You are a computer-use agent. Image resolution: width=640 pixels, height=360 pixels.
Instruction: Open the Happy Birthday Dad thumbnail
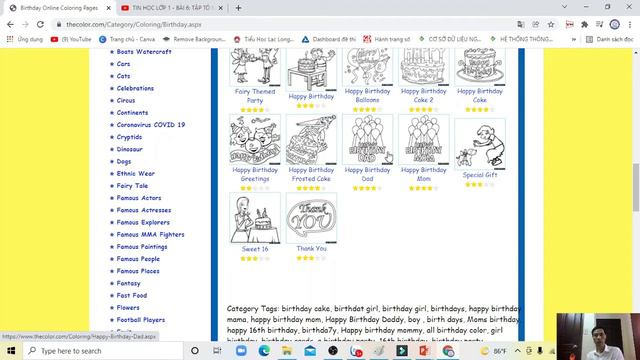click(x=367, y=140)
